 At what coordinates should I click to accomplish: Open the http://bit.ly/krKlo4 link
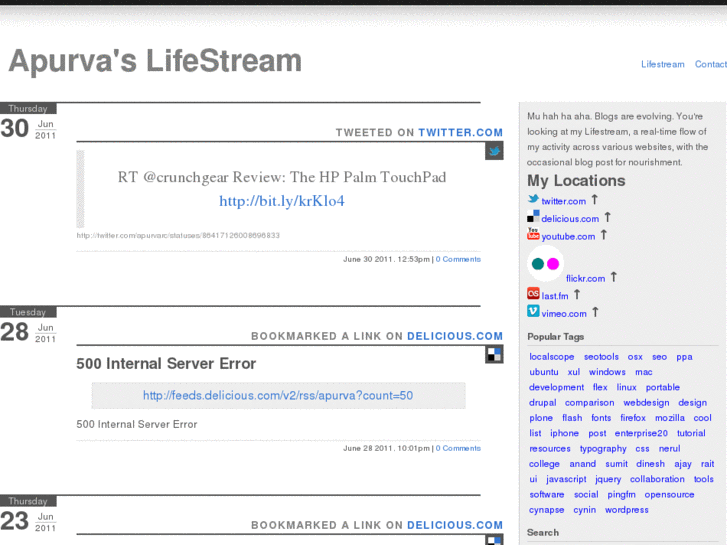point(282,201)
